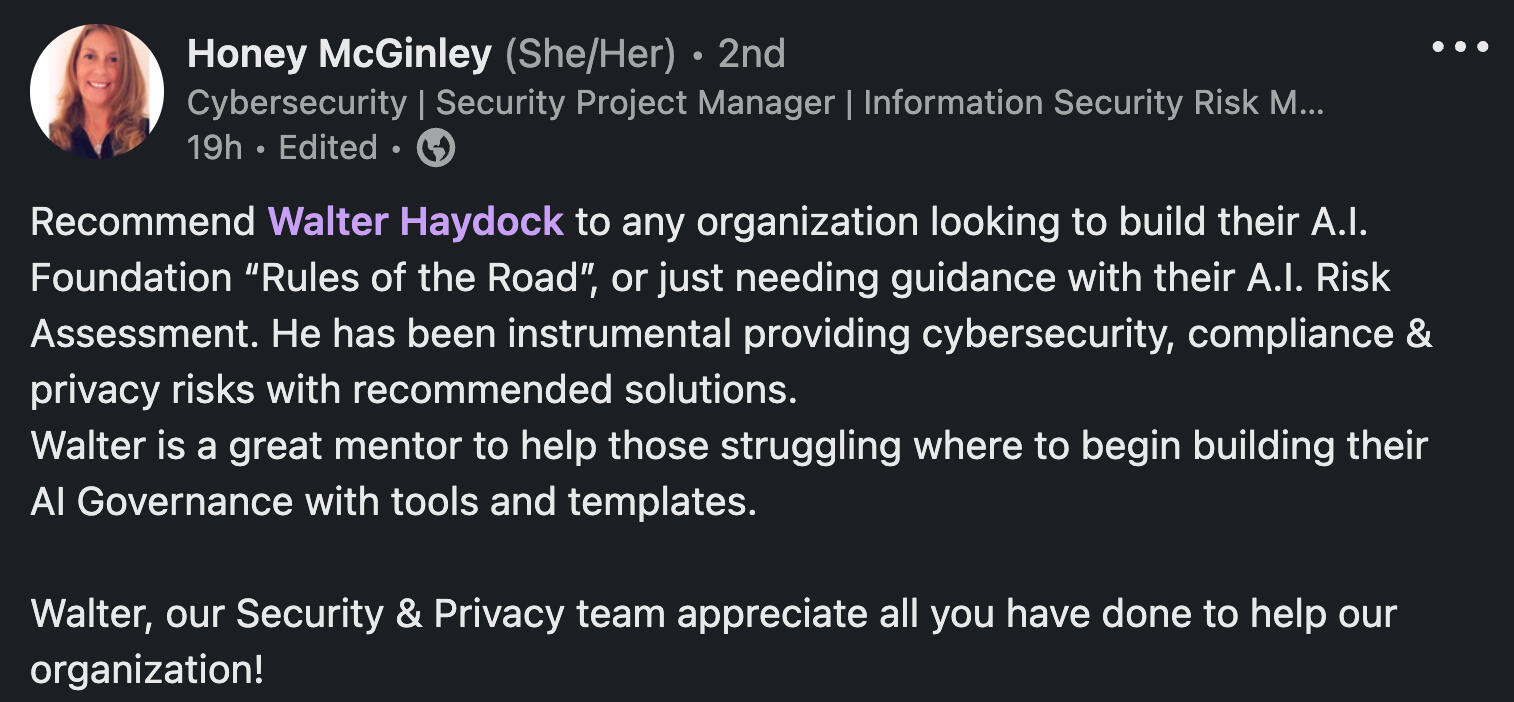Click the globe public visibility icon
1514x702 pixels.
pos(436,148)
